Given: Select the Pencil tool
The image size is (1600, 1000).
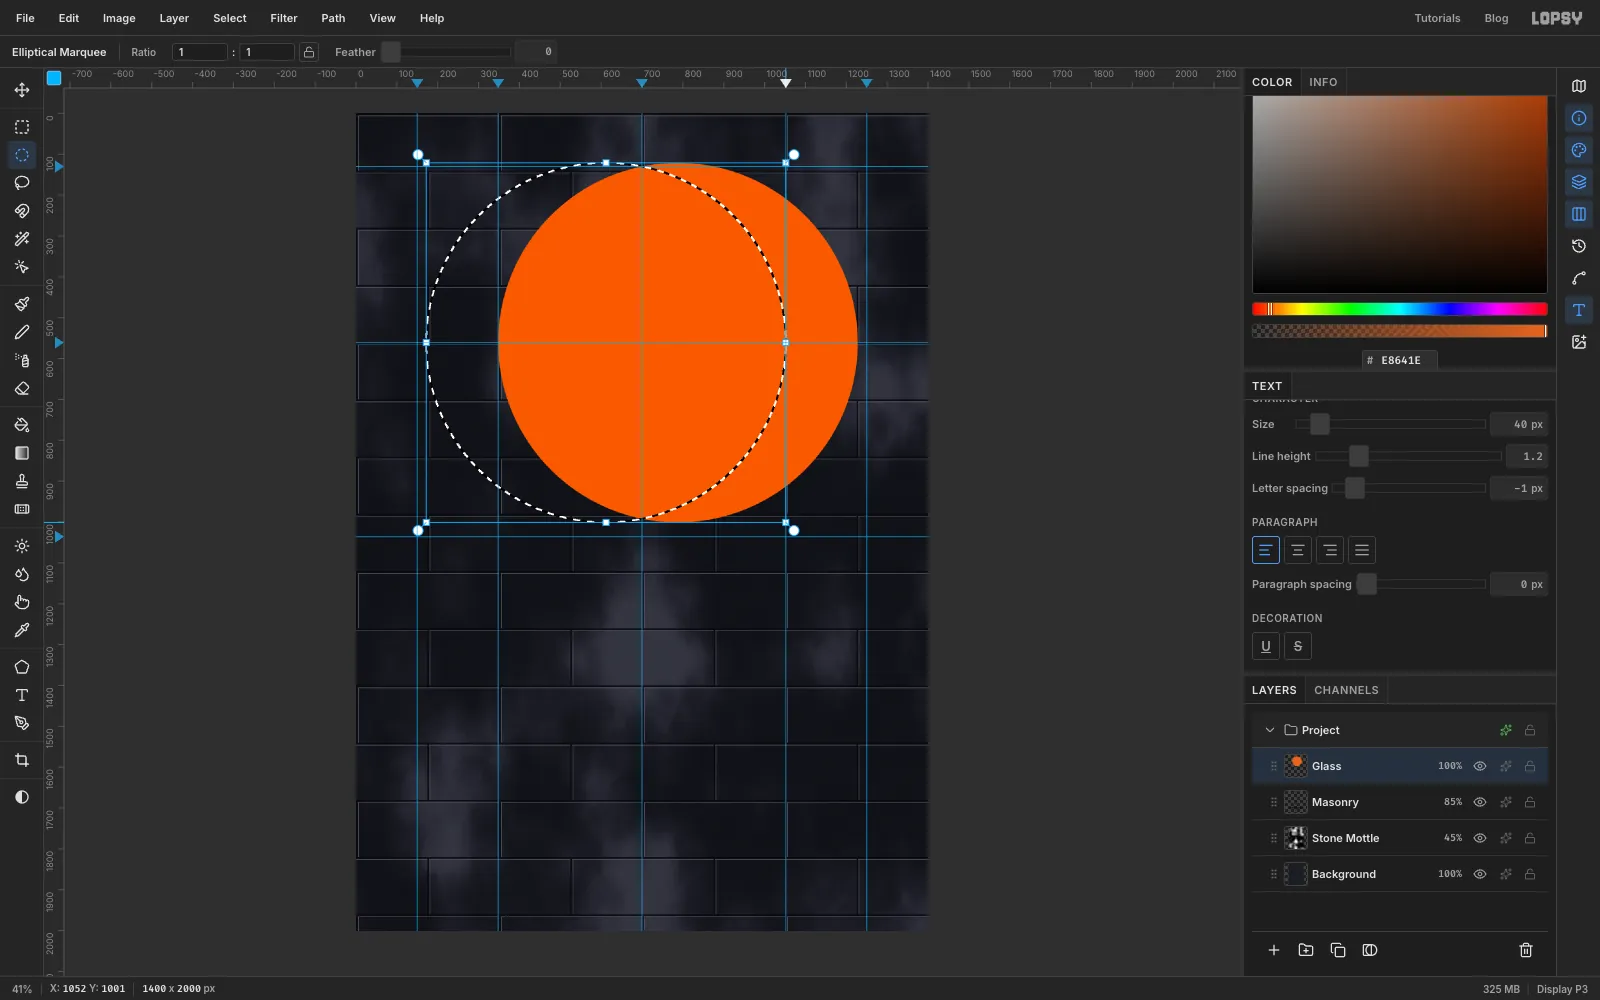Looking at the screenshot, I should point(22,332).
